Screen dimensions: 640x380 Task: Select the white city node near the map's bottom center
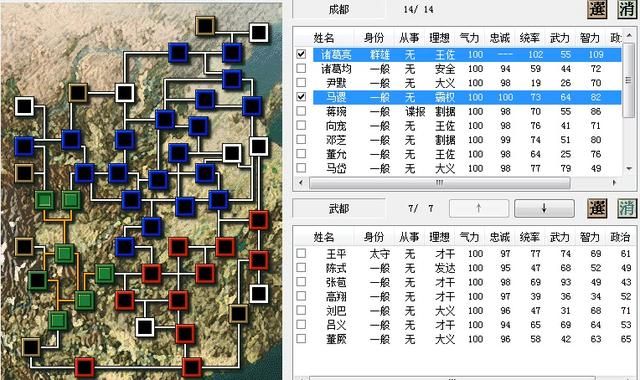pyautogui.click(x=144, y=327)
